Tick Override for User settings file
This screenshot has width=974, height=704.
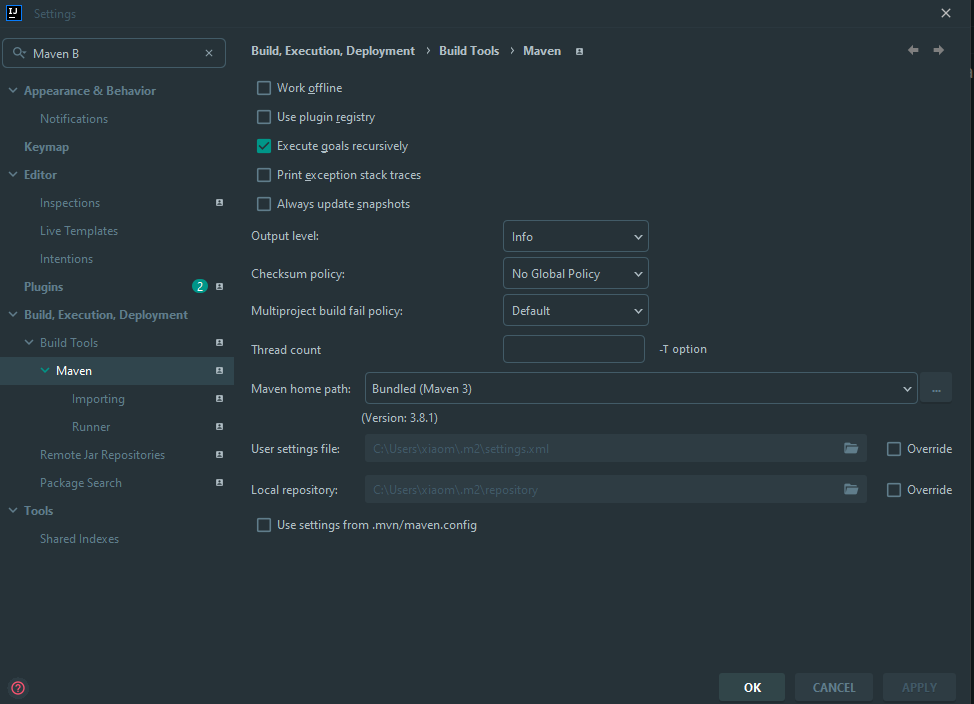click(x=893, y=449)
